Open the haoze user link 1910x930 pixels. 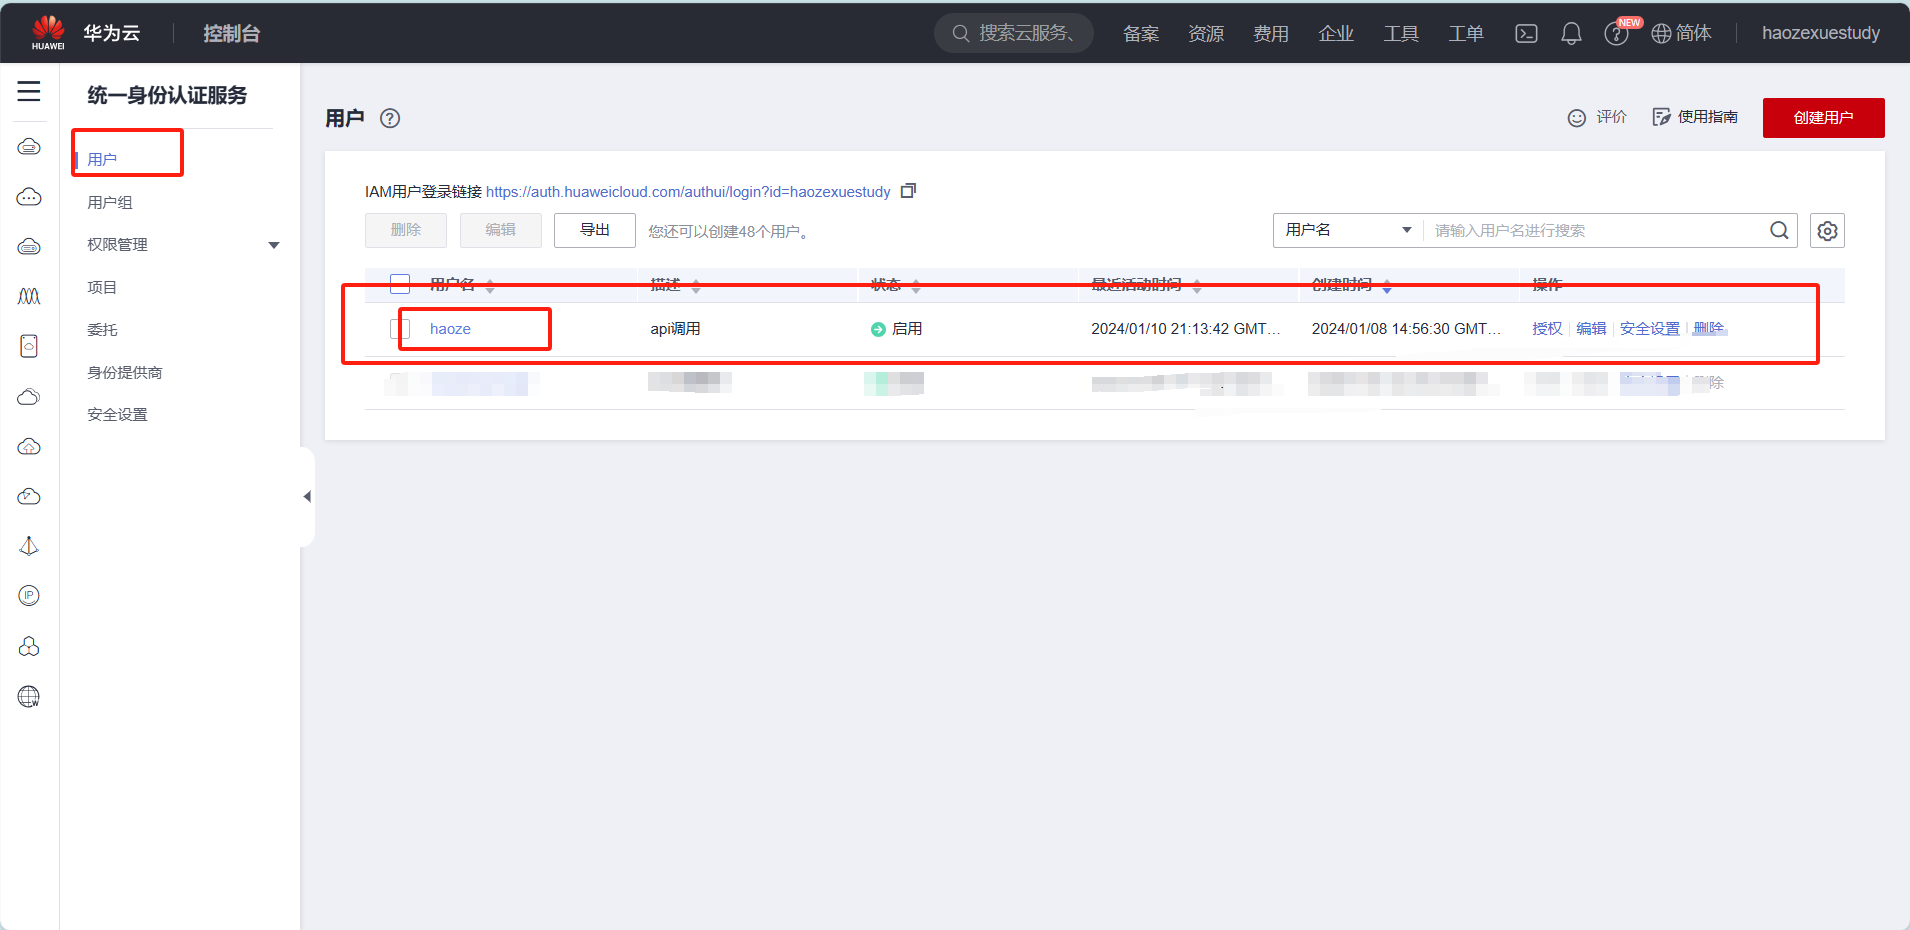tap(450, 329)
